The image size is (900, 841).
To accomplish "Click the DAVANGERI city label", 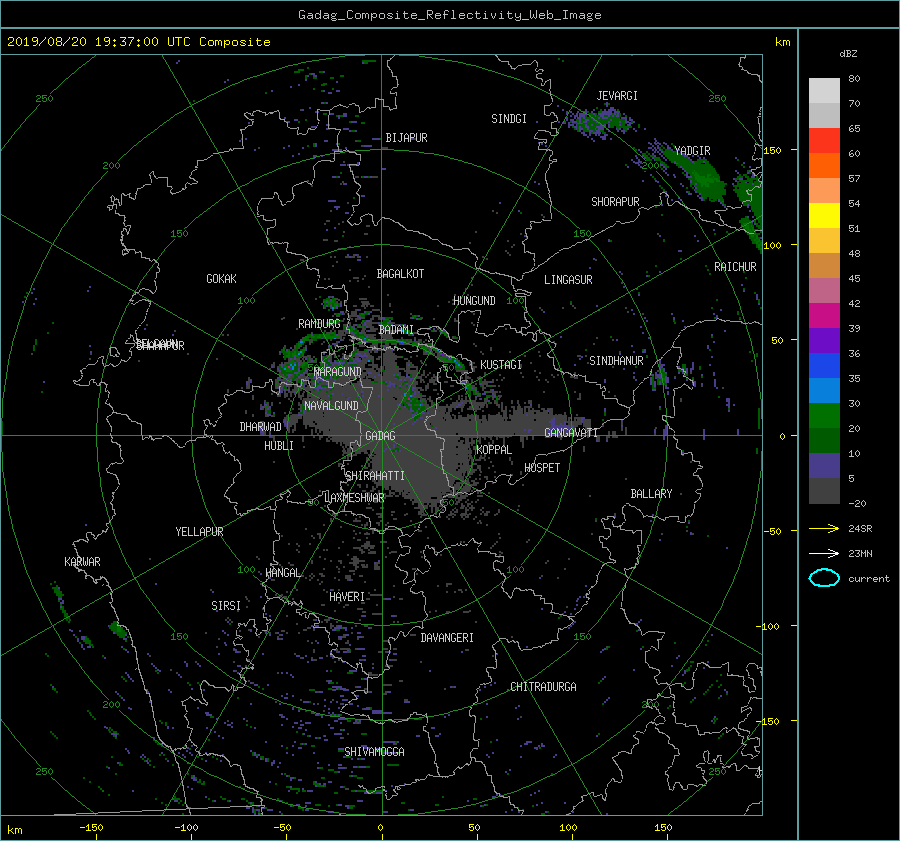I will click(447, 638).
